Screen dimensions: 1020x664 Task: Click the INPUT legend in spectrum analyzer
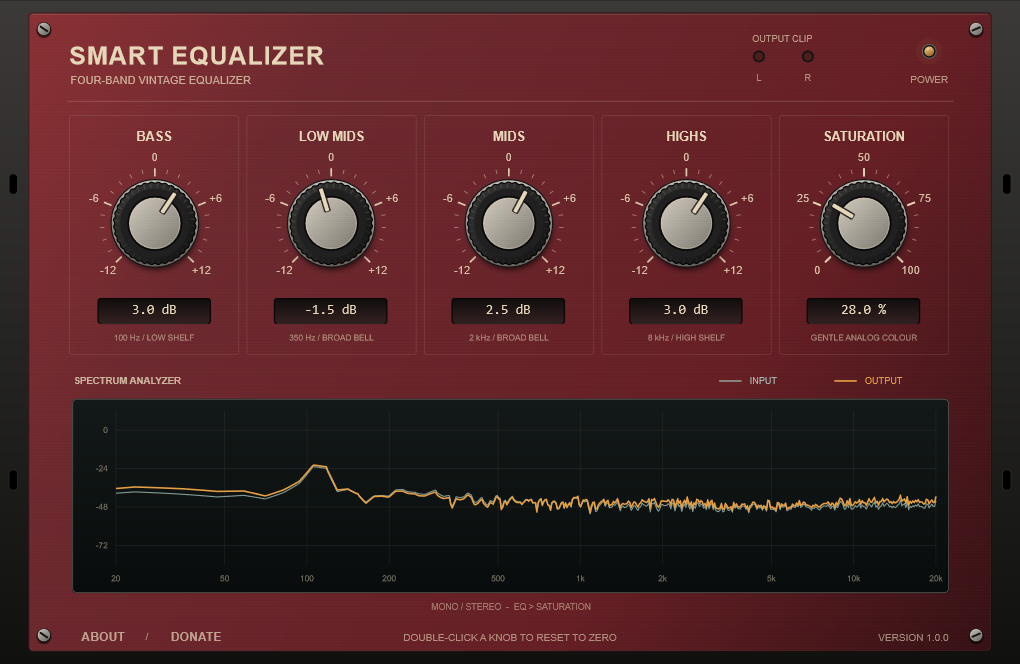pos(748,380)
